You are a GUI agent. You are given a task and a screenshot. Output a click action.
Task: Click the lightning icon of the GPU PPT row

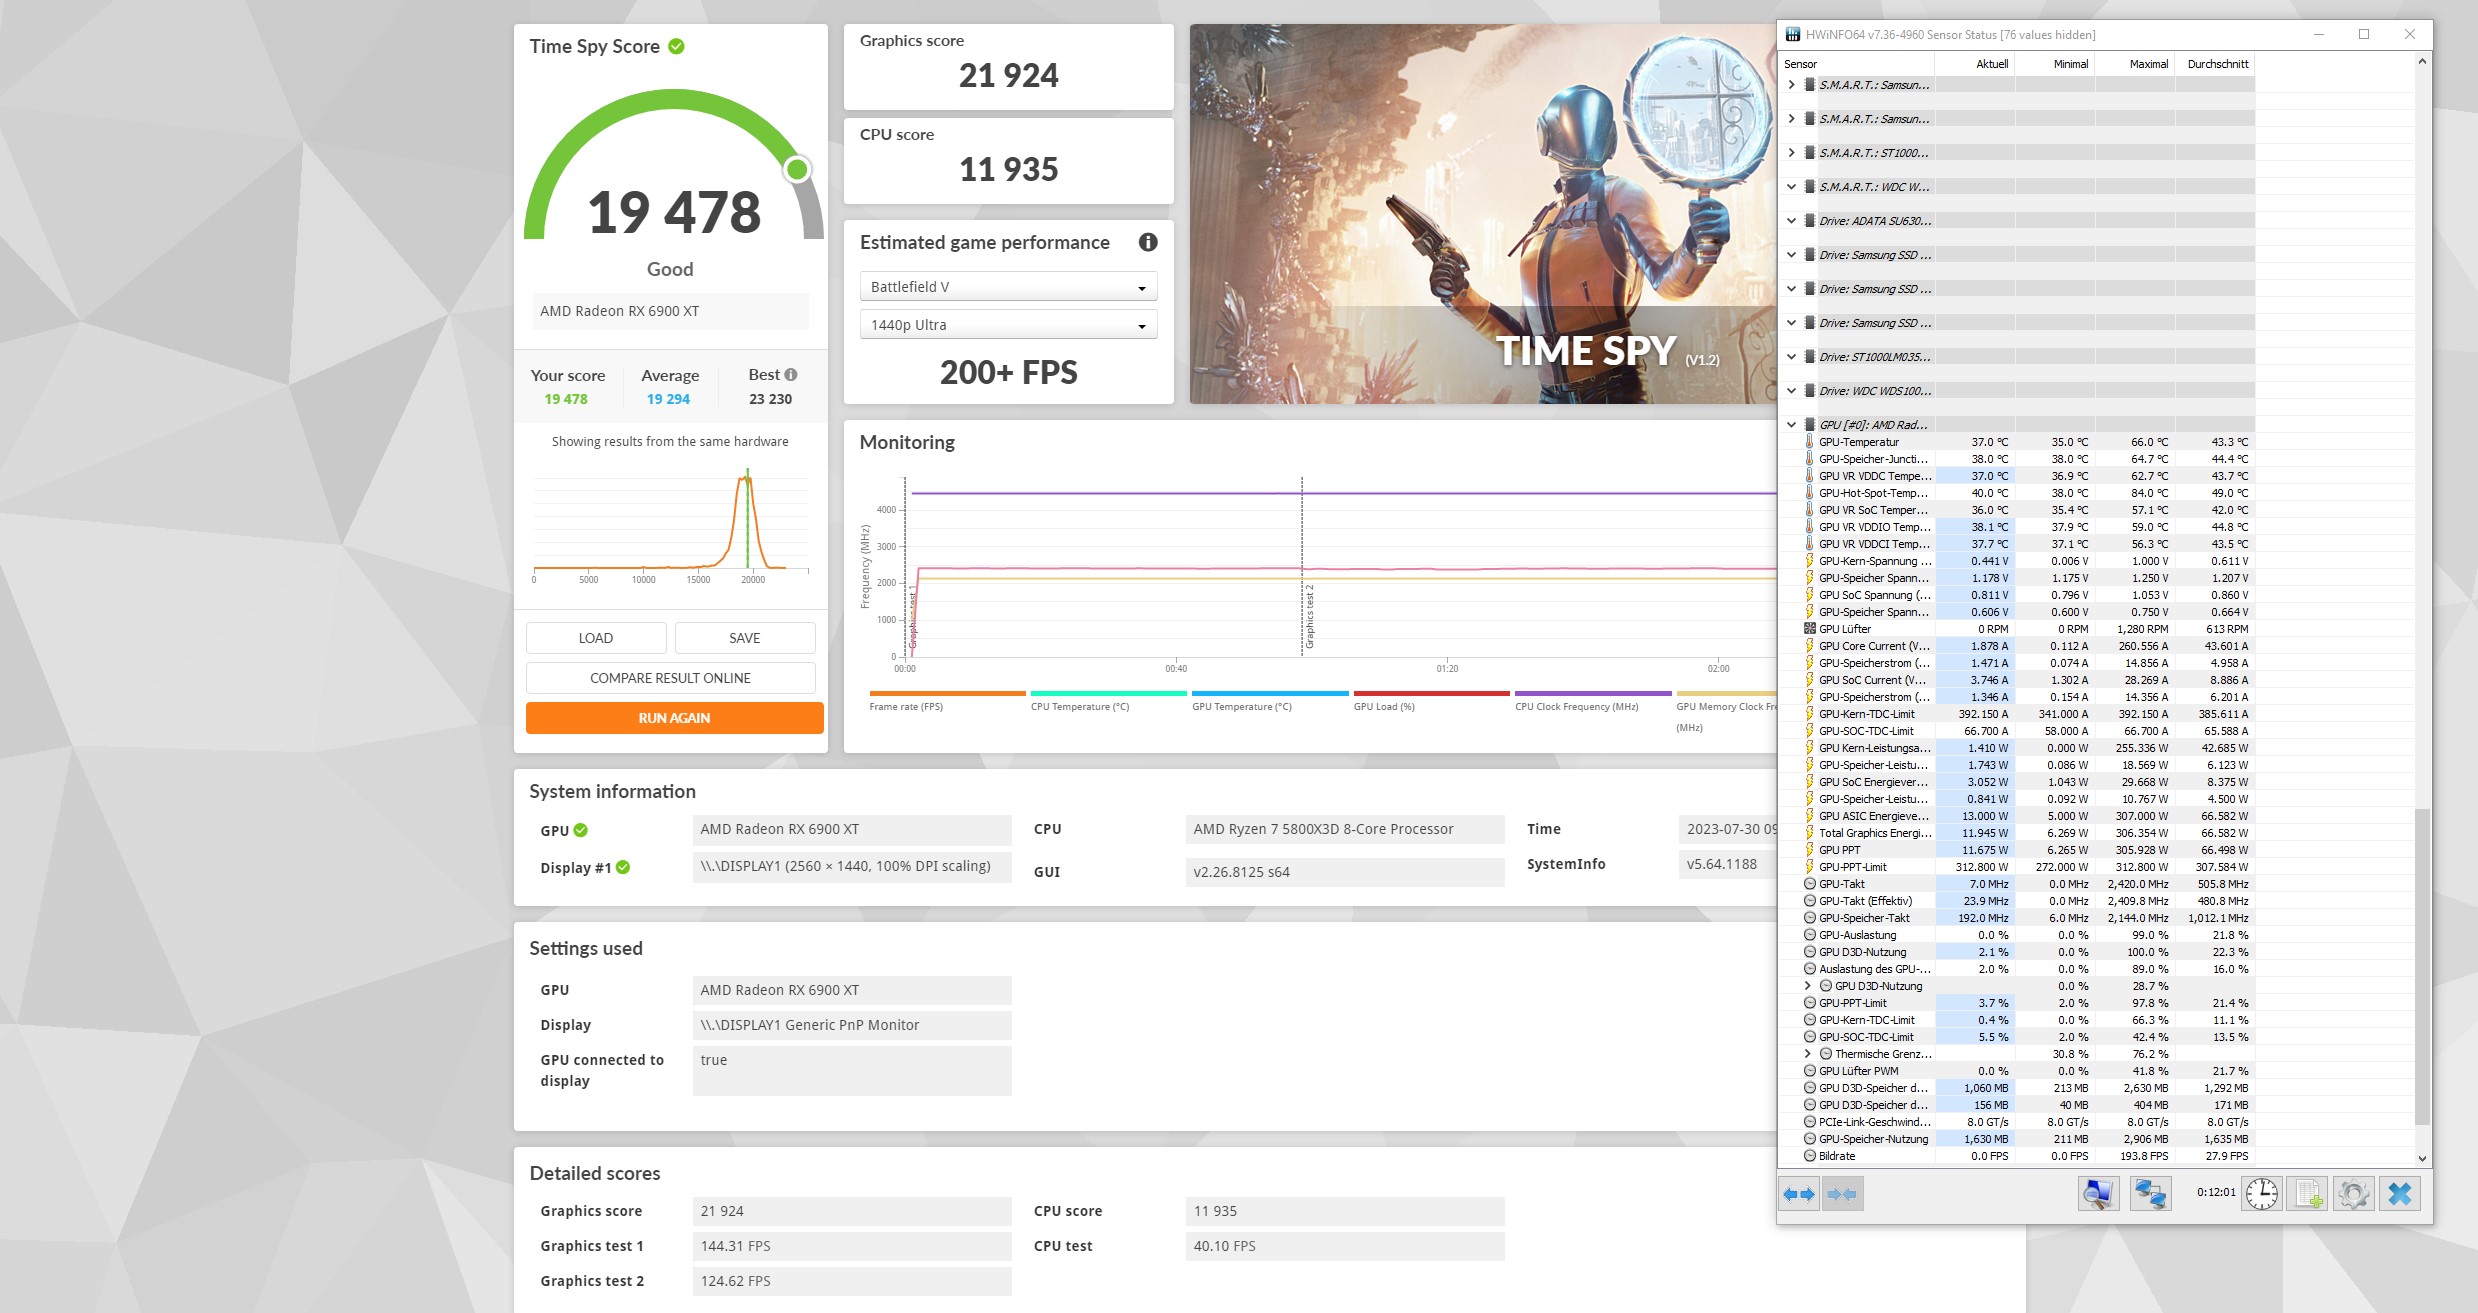pyautogui.click(x=1809, y=850)
